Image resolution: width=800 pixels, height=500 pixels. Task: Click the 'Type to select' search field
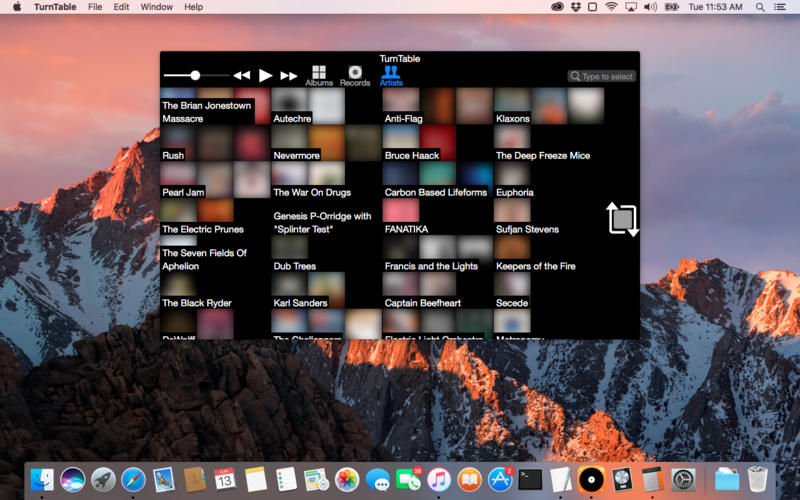click(x=602, y=76)
